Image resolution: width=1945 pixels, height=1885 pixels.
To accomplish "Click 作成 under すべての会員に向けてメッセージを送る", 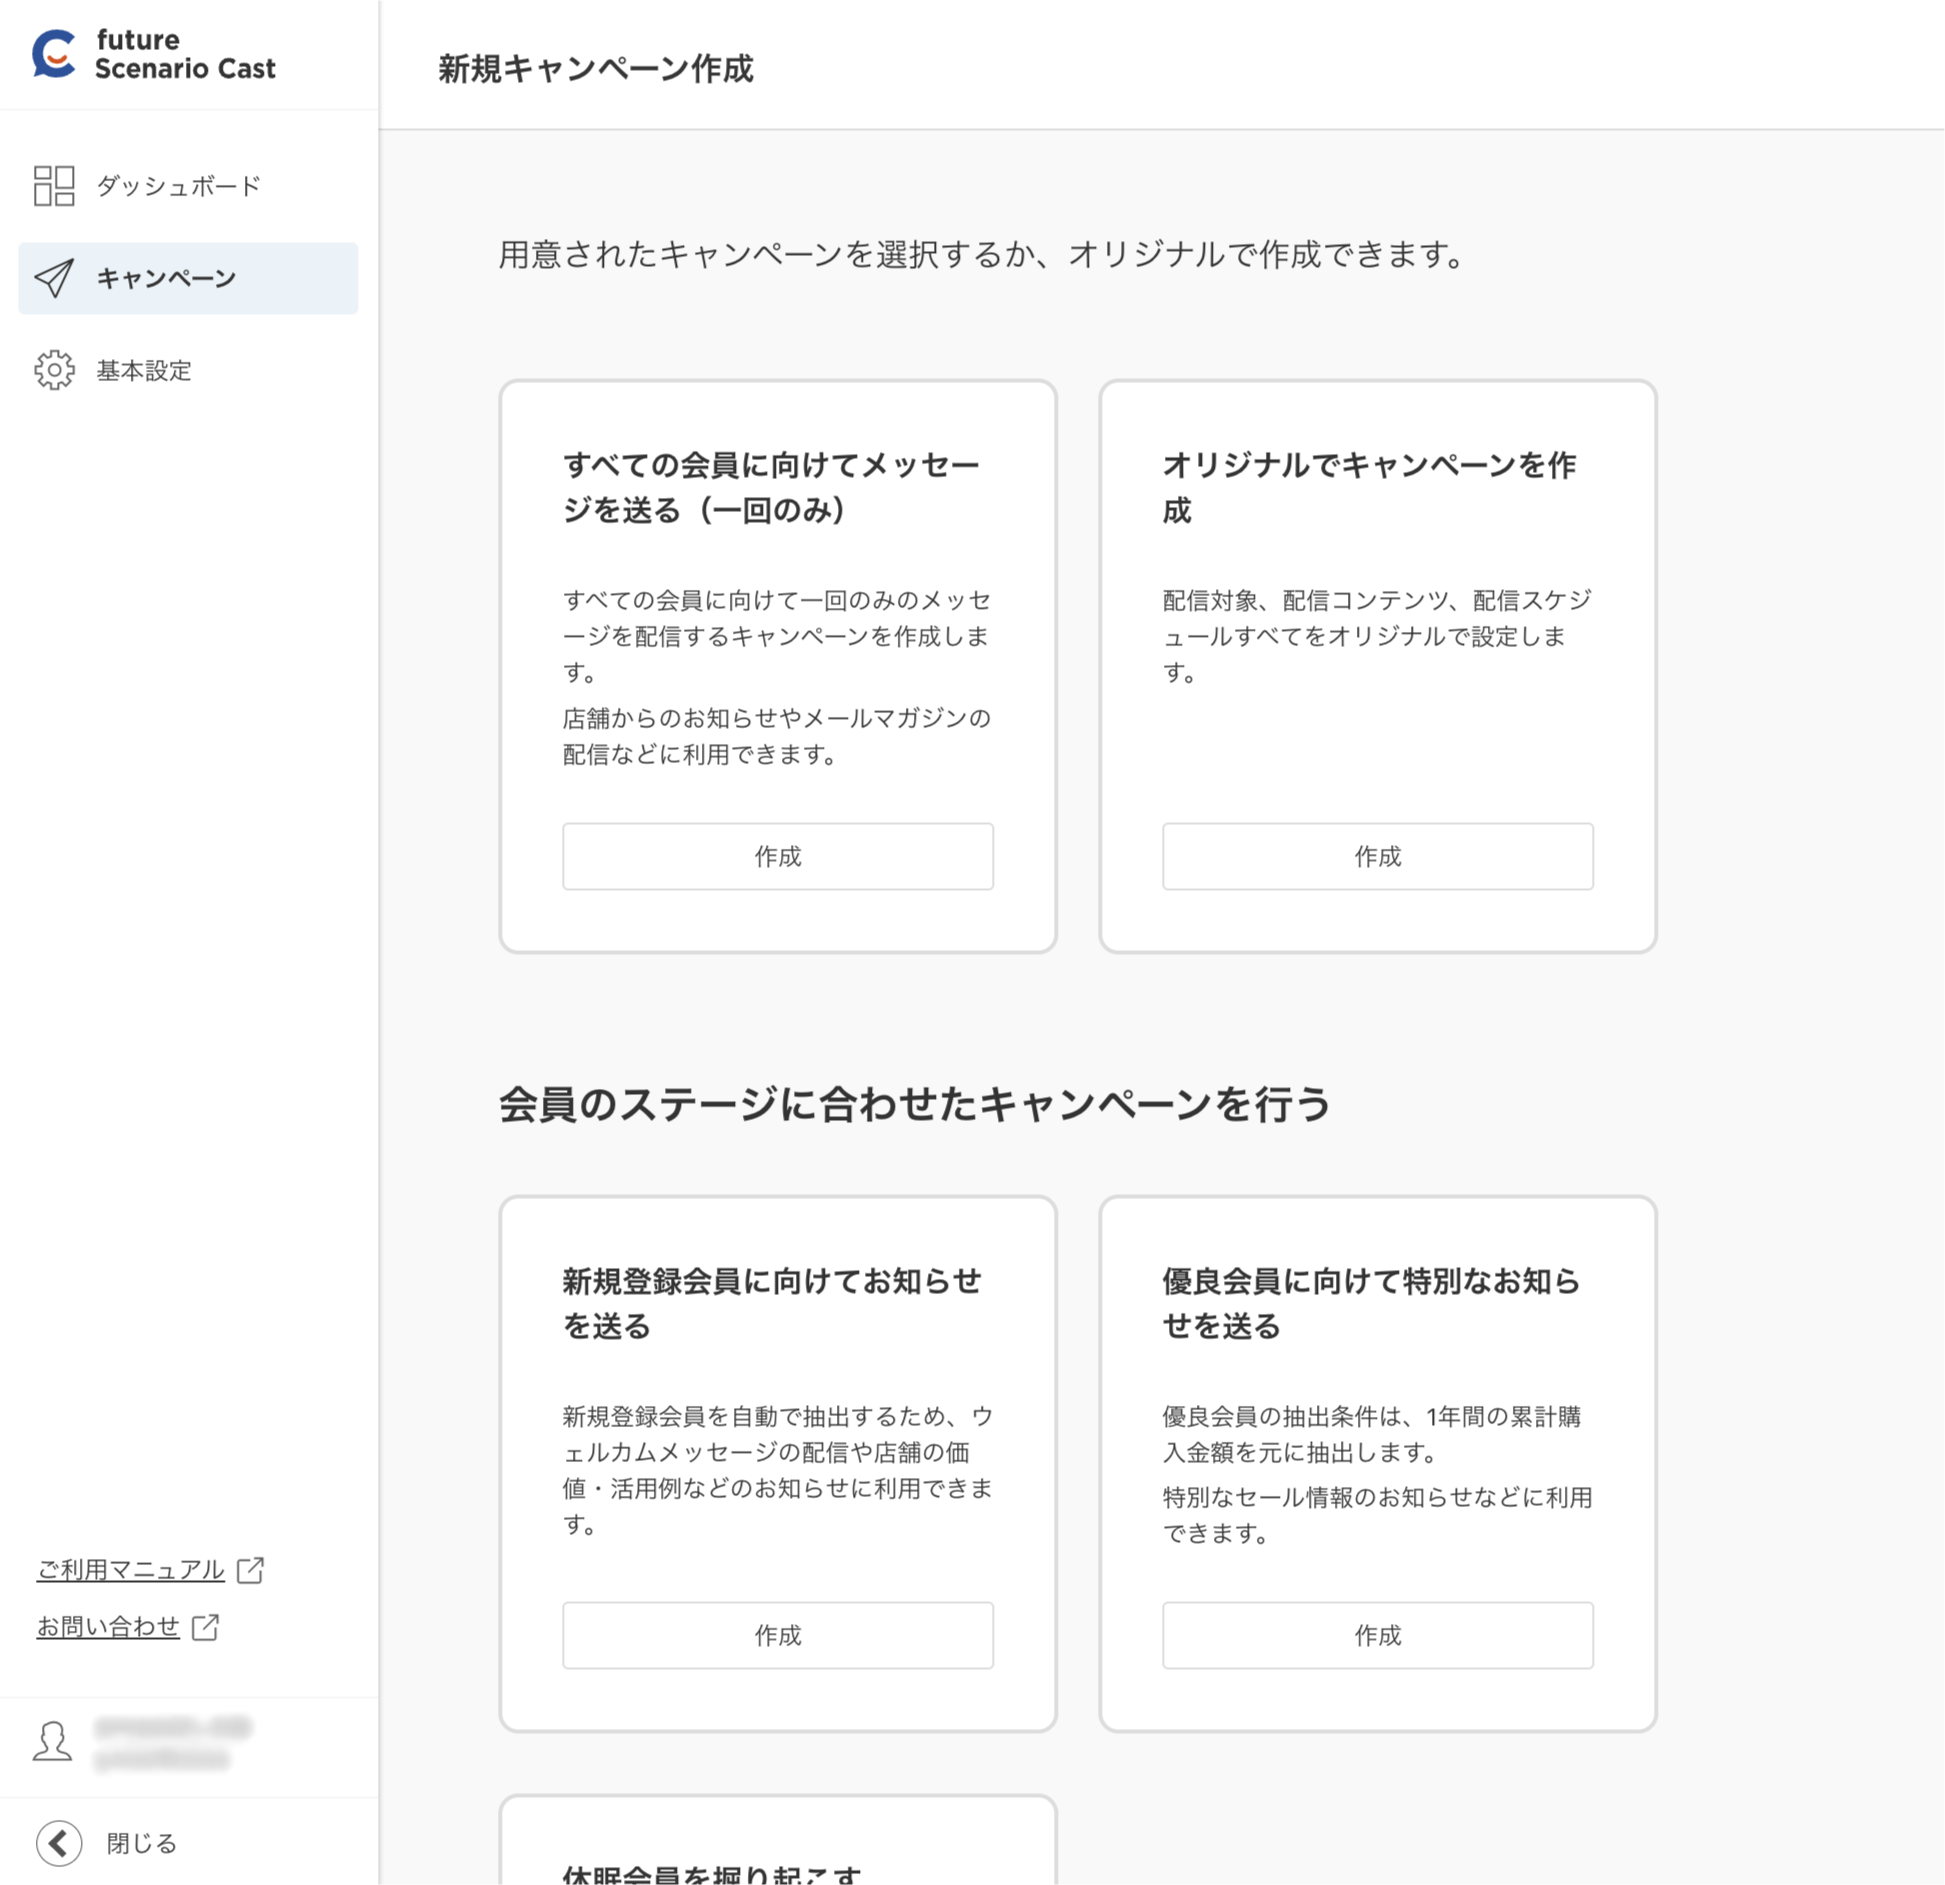I will coord(778,855).
